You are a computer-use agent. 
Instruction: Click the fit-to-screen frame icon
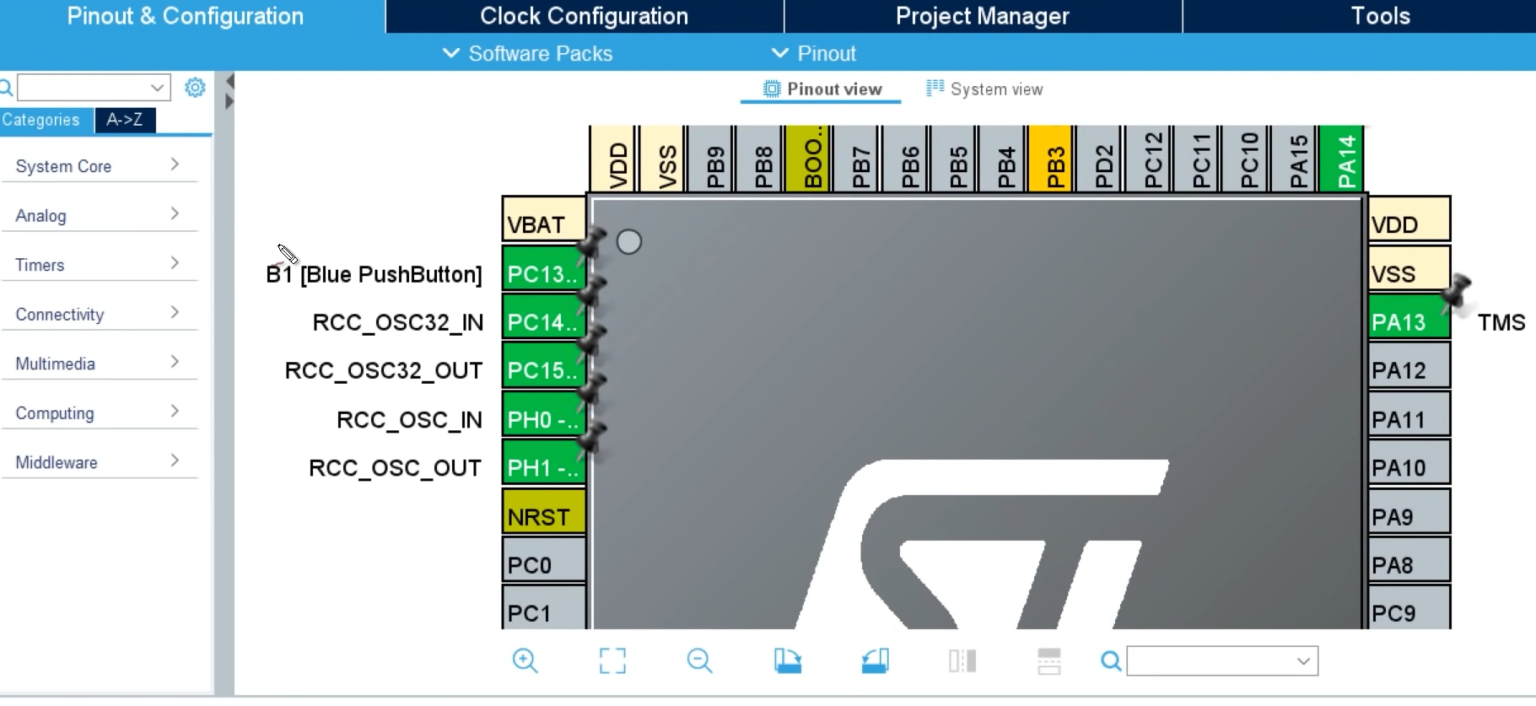[612, 661]
